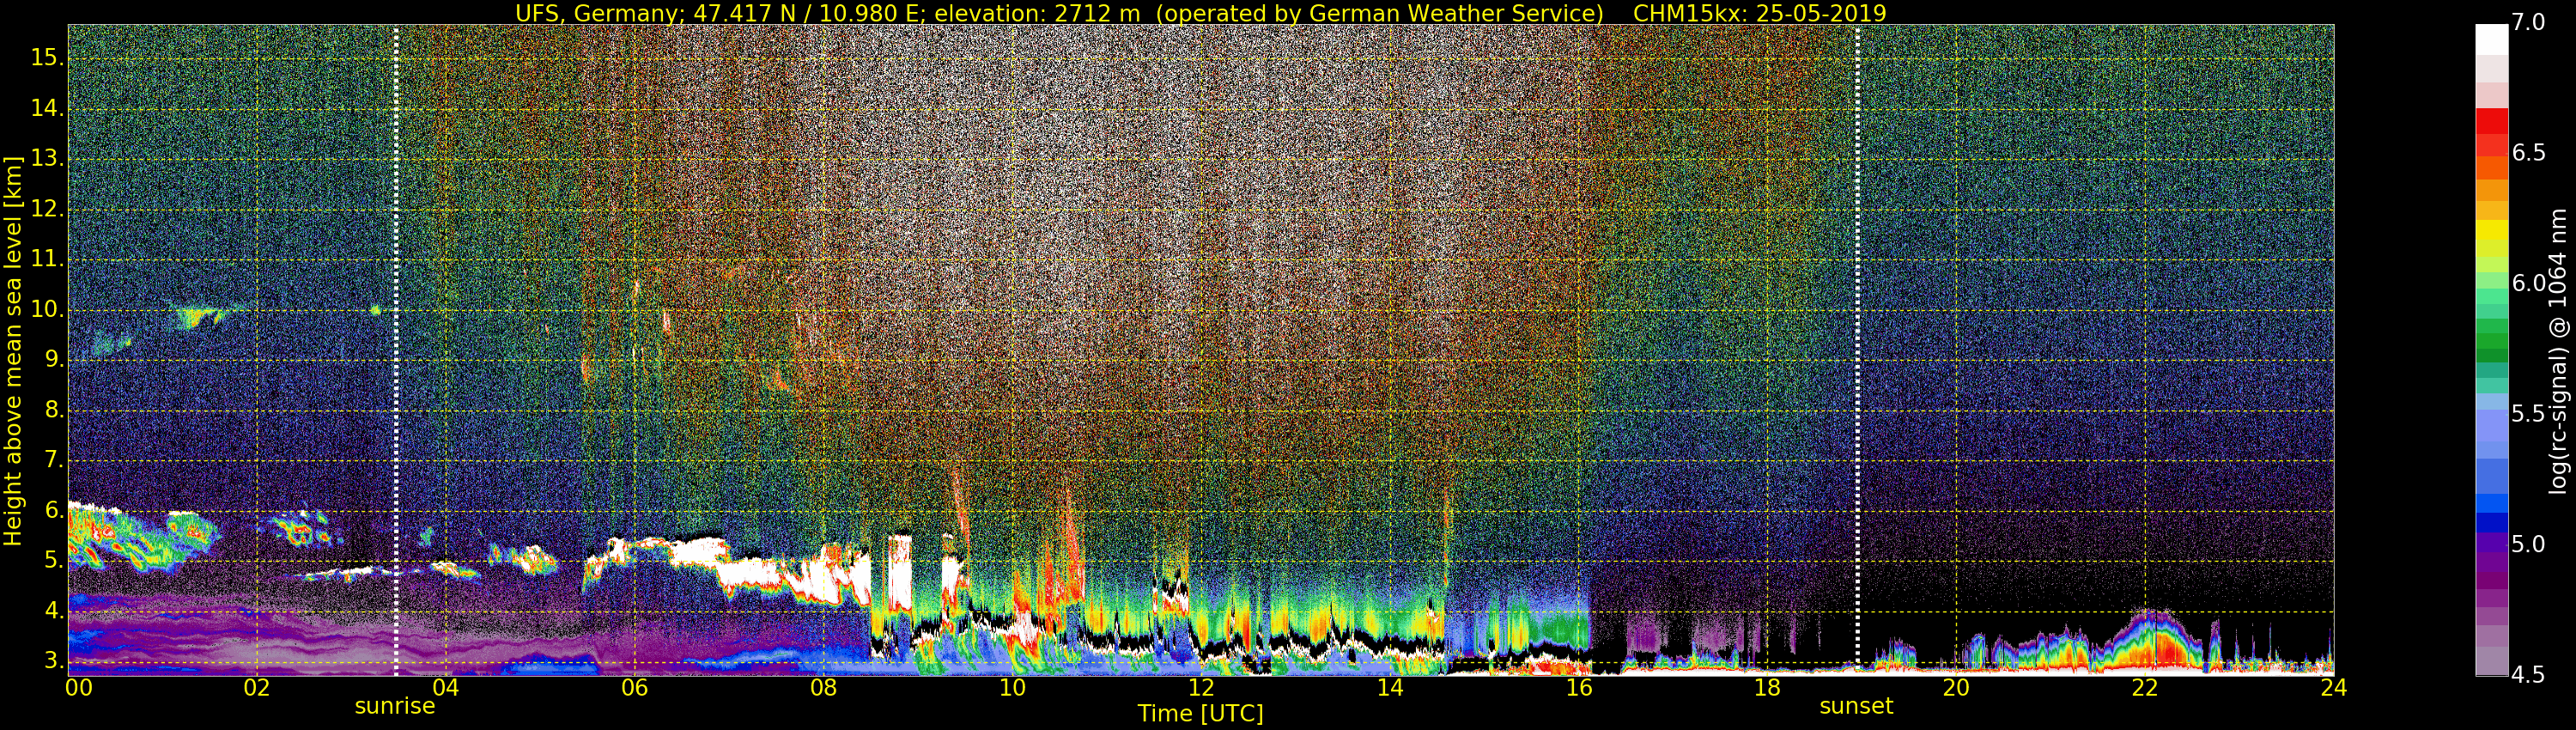The width and height of the screenshot is (2576, 730).
Task: Click time tick label '24'
Action: 2334,688
